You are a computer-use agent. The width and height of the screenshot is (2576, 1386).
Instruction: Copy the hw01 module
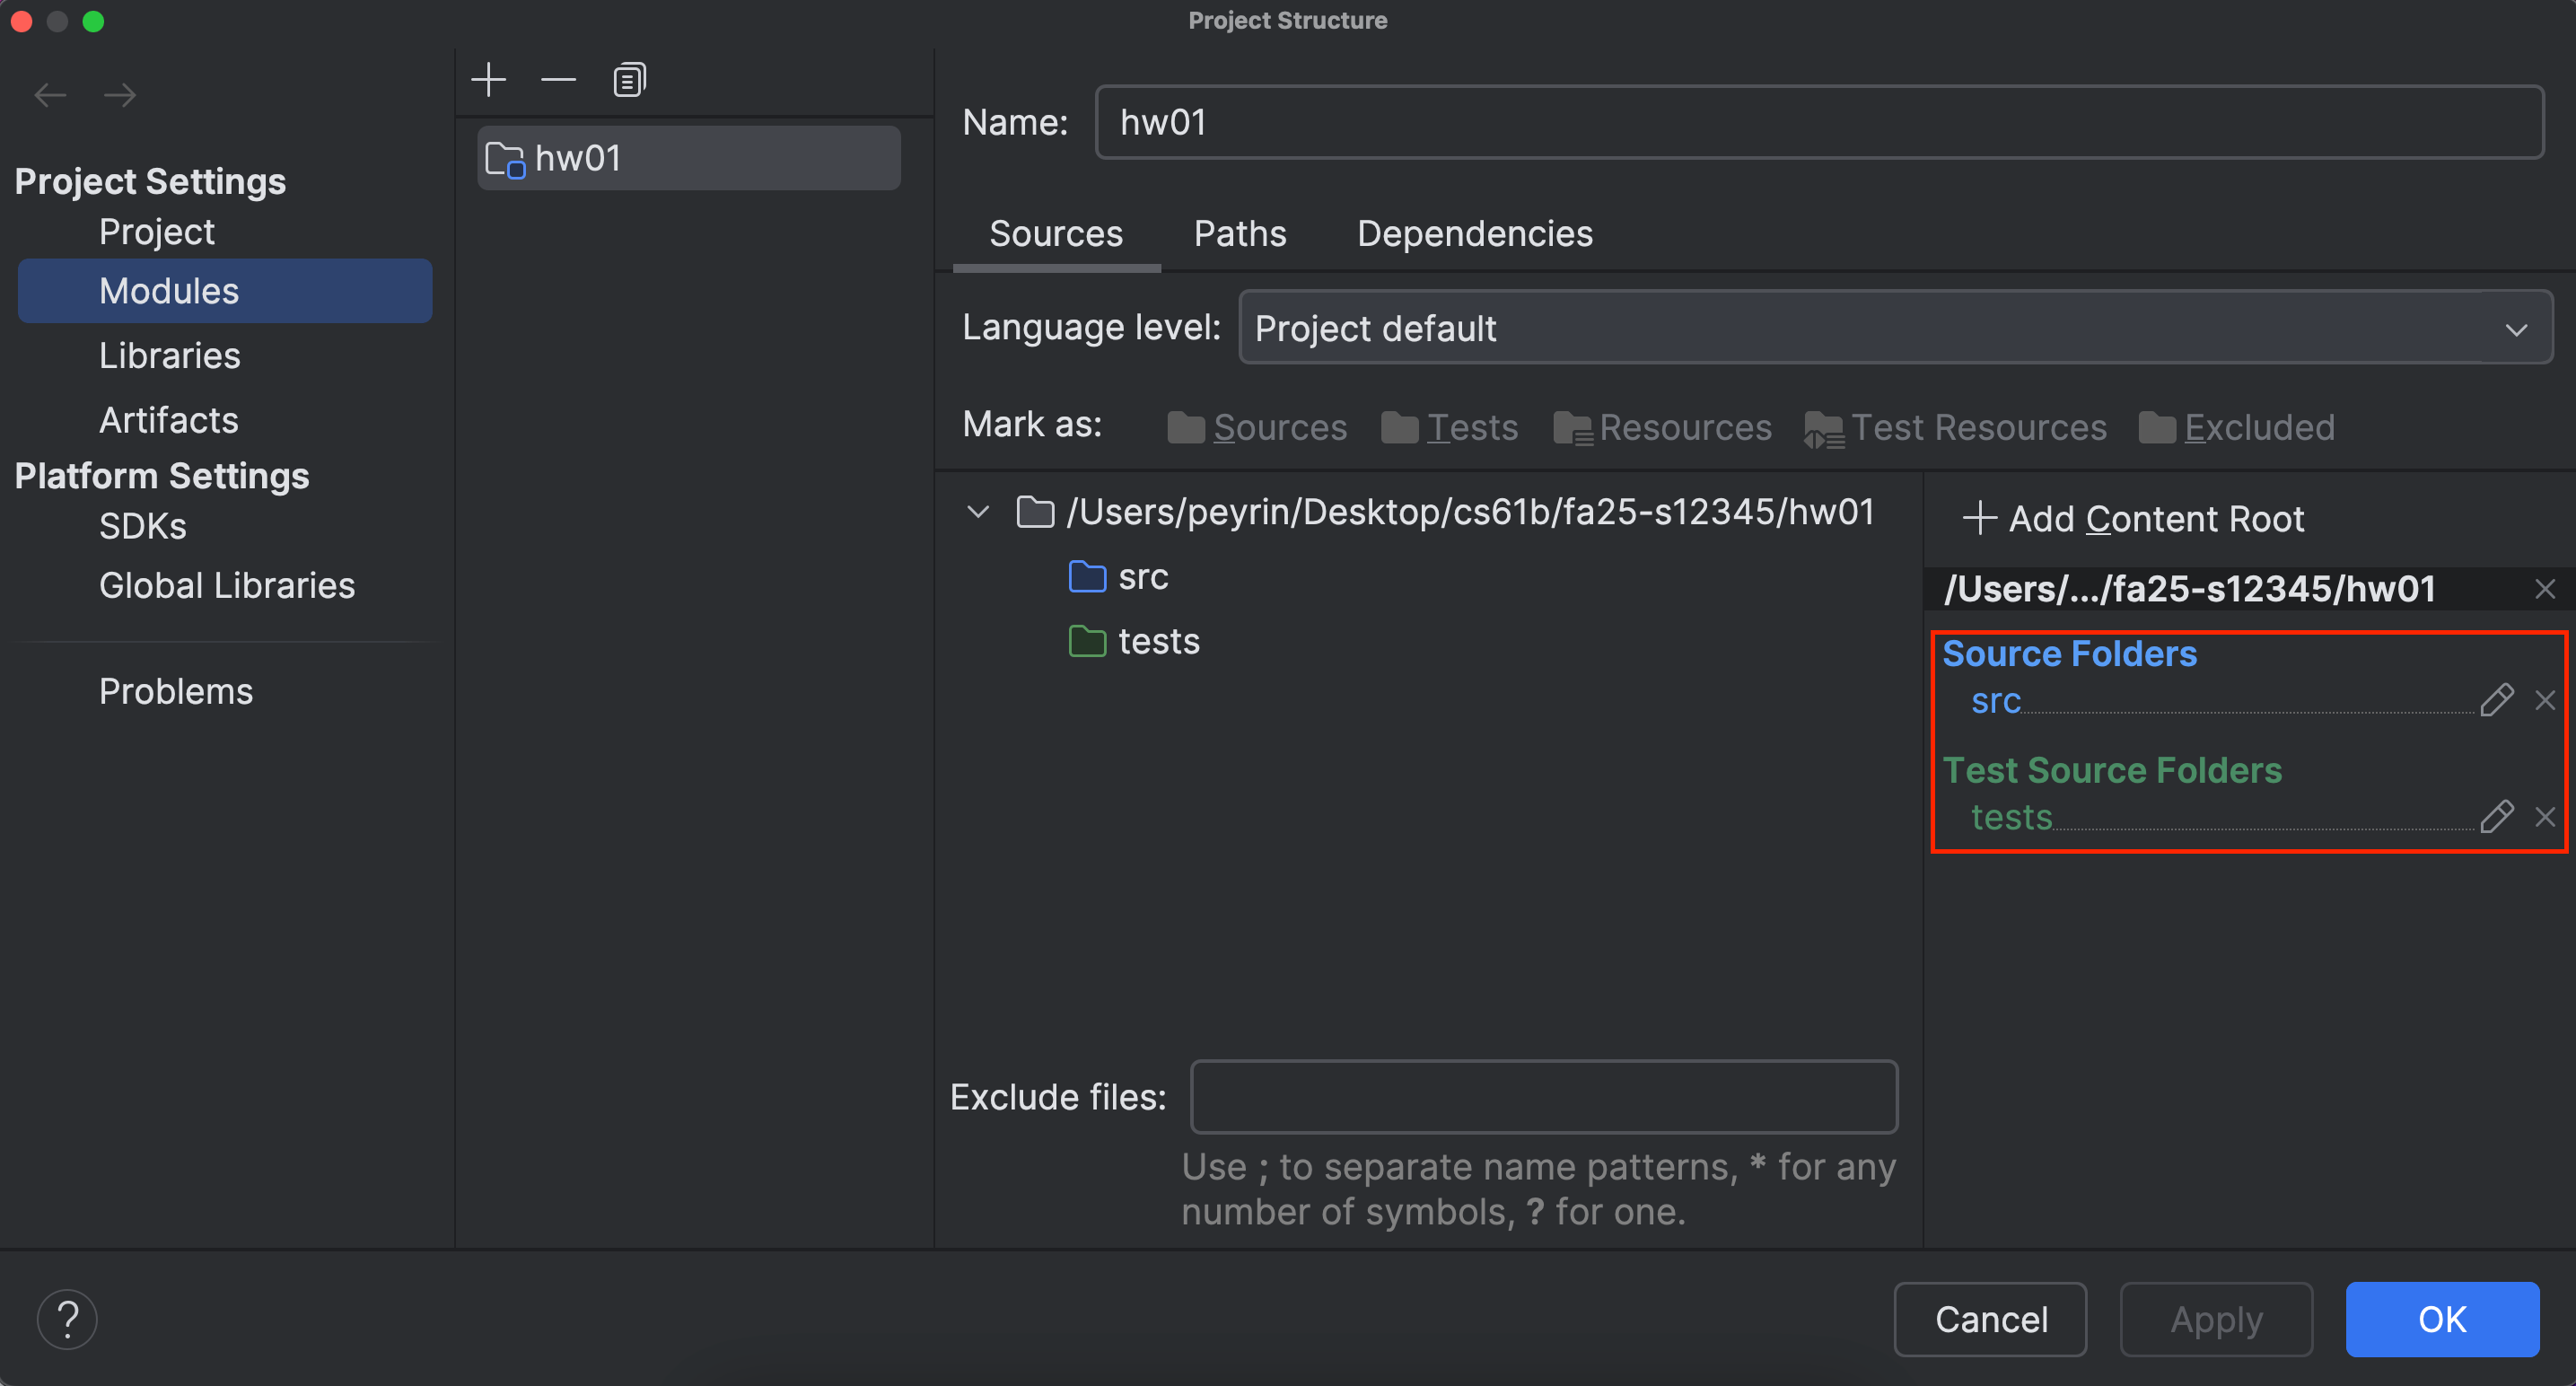click(628, 79)
